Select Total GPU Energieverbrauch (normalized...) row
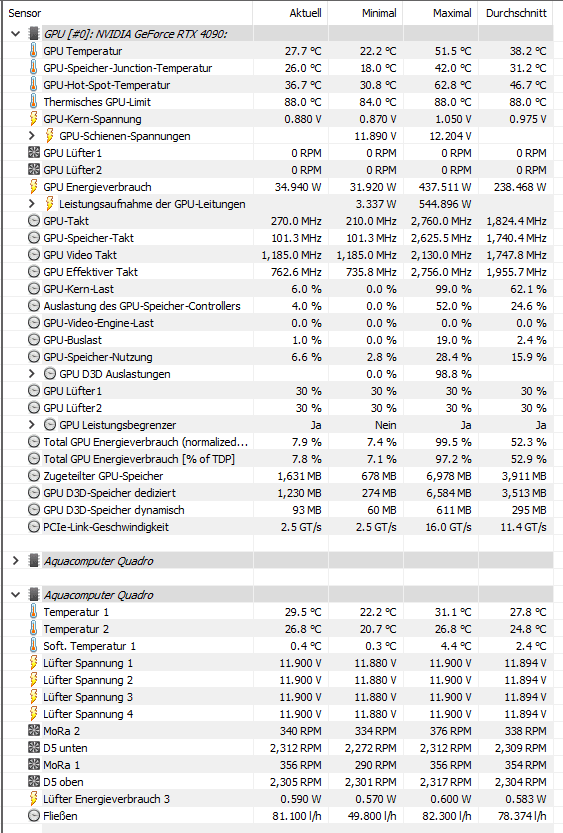Screen dimensions: 563x833 (x=278, y=442)
